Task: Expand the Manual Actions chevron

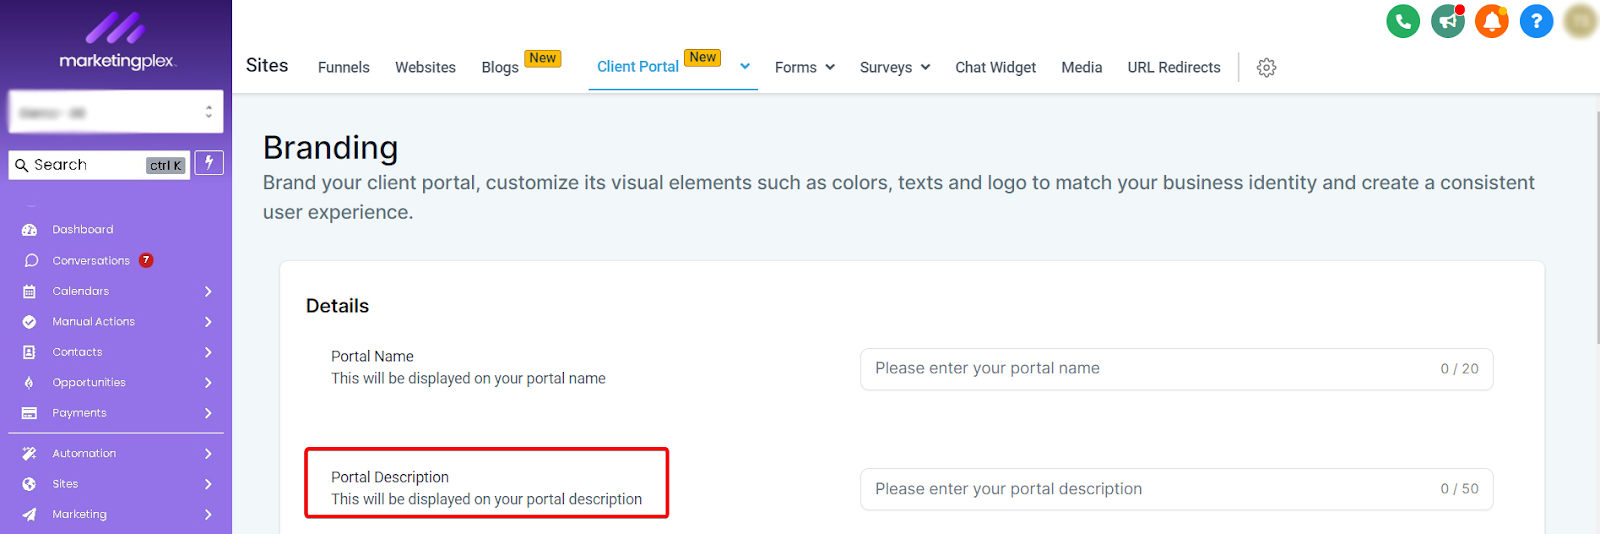Action: point(208,322)
